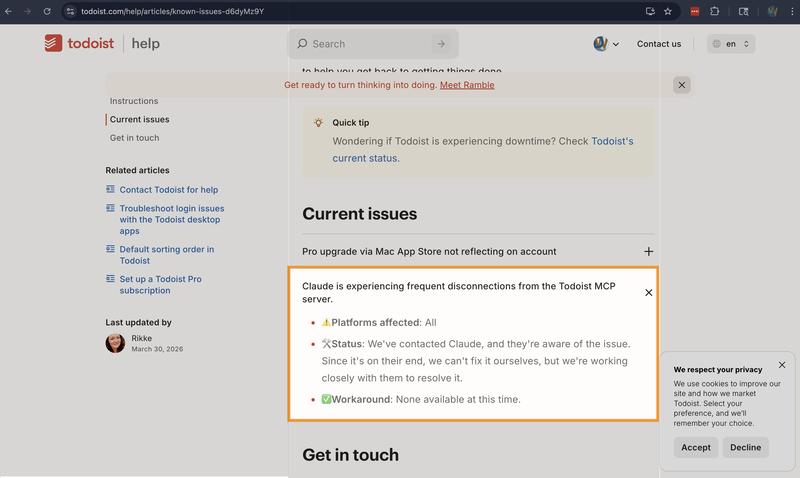Dismiss the Ramble announcement banner
This screenshot has height=478, width=800.
click(x=682, y=85)
